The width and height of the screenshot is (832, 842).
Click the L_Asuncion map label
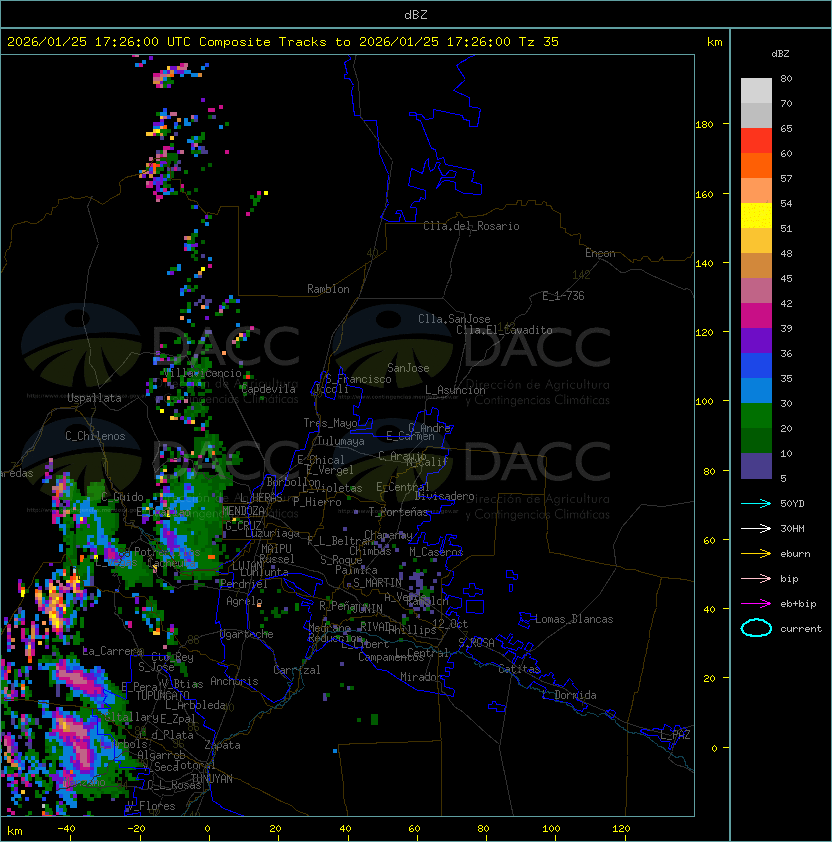(455, 390)
